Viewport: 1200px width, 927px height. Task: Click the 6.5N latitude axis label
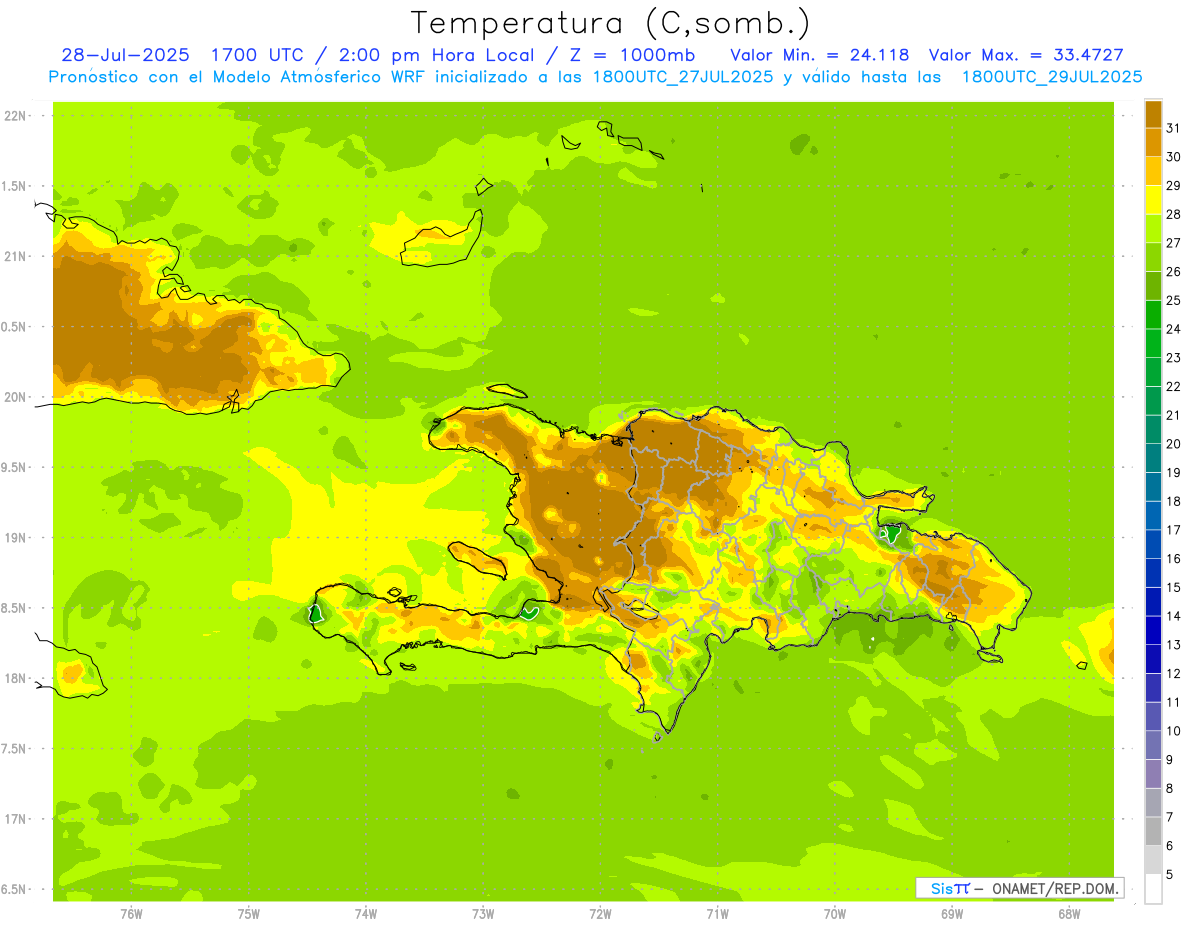[x=15, y=889]
